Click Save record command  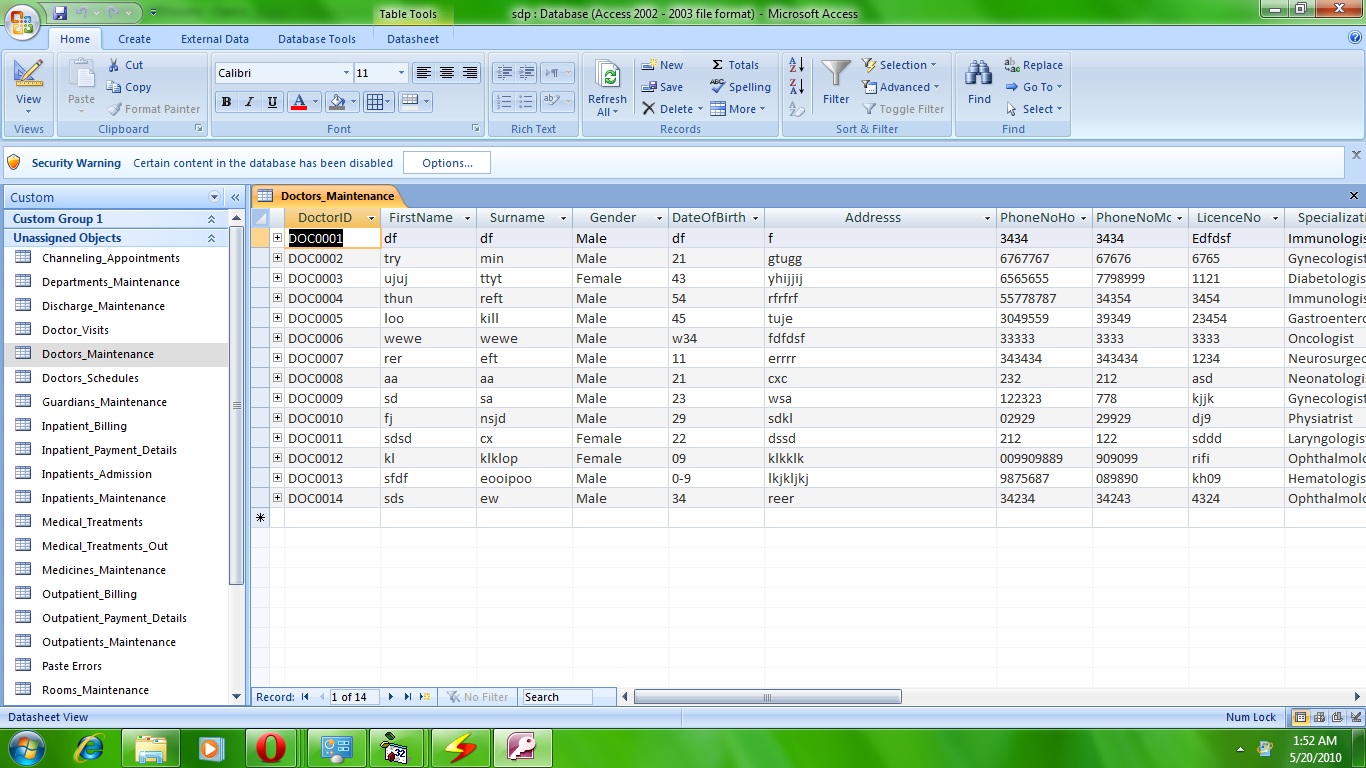coord(662,87)
